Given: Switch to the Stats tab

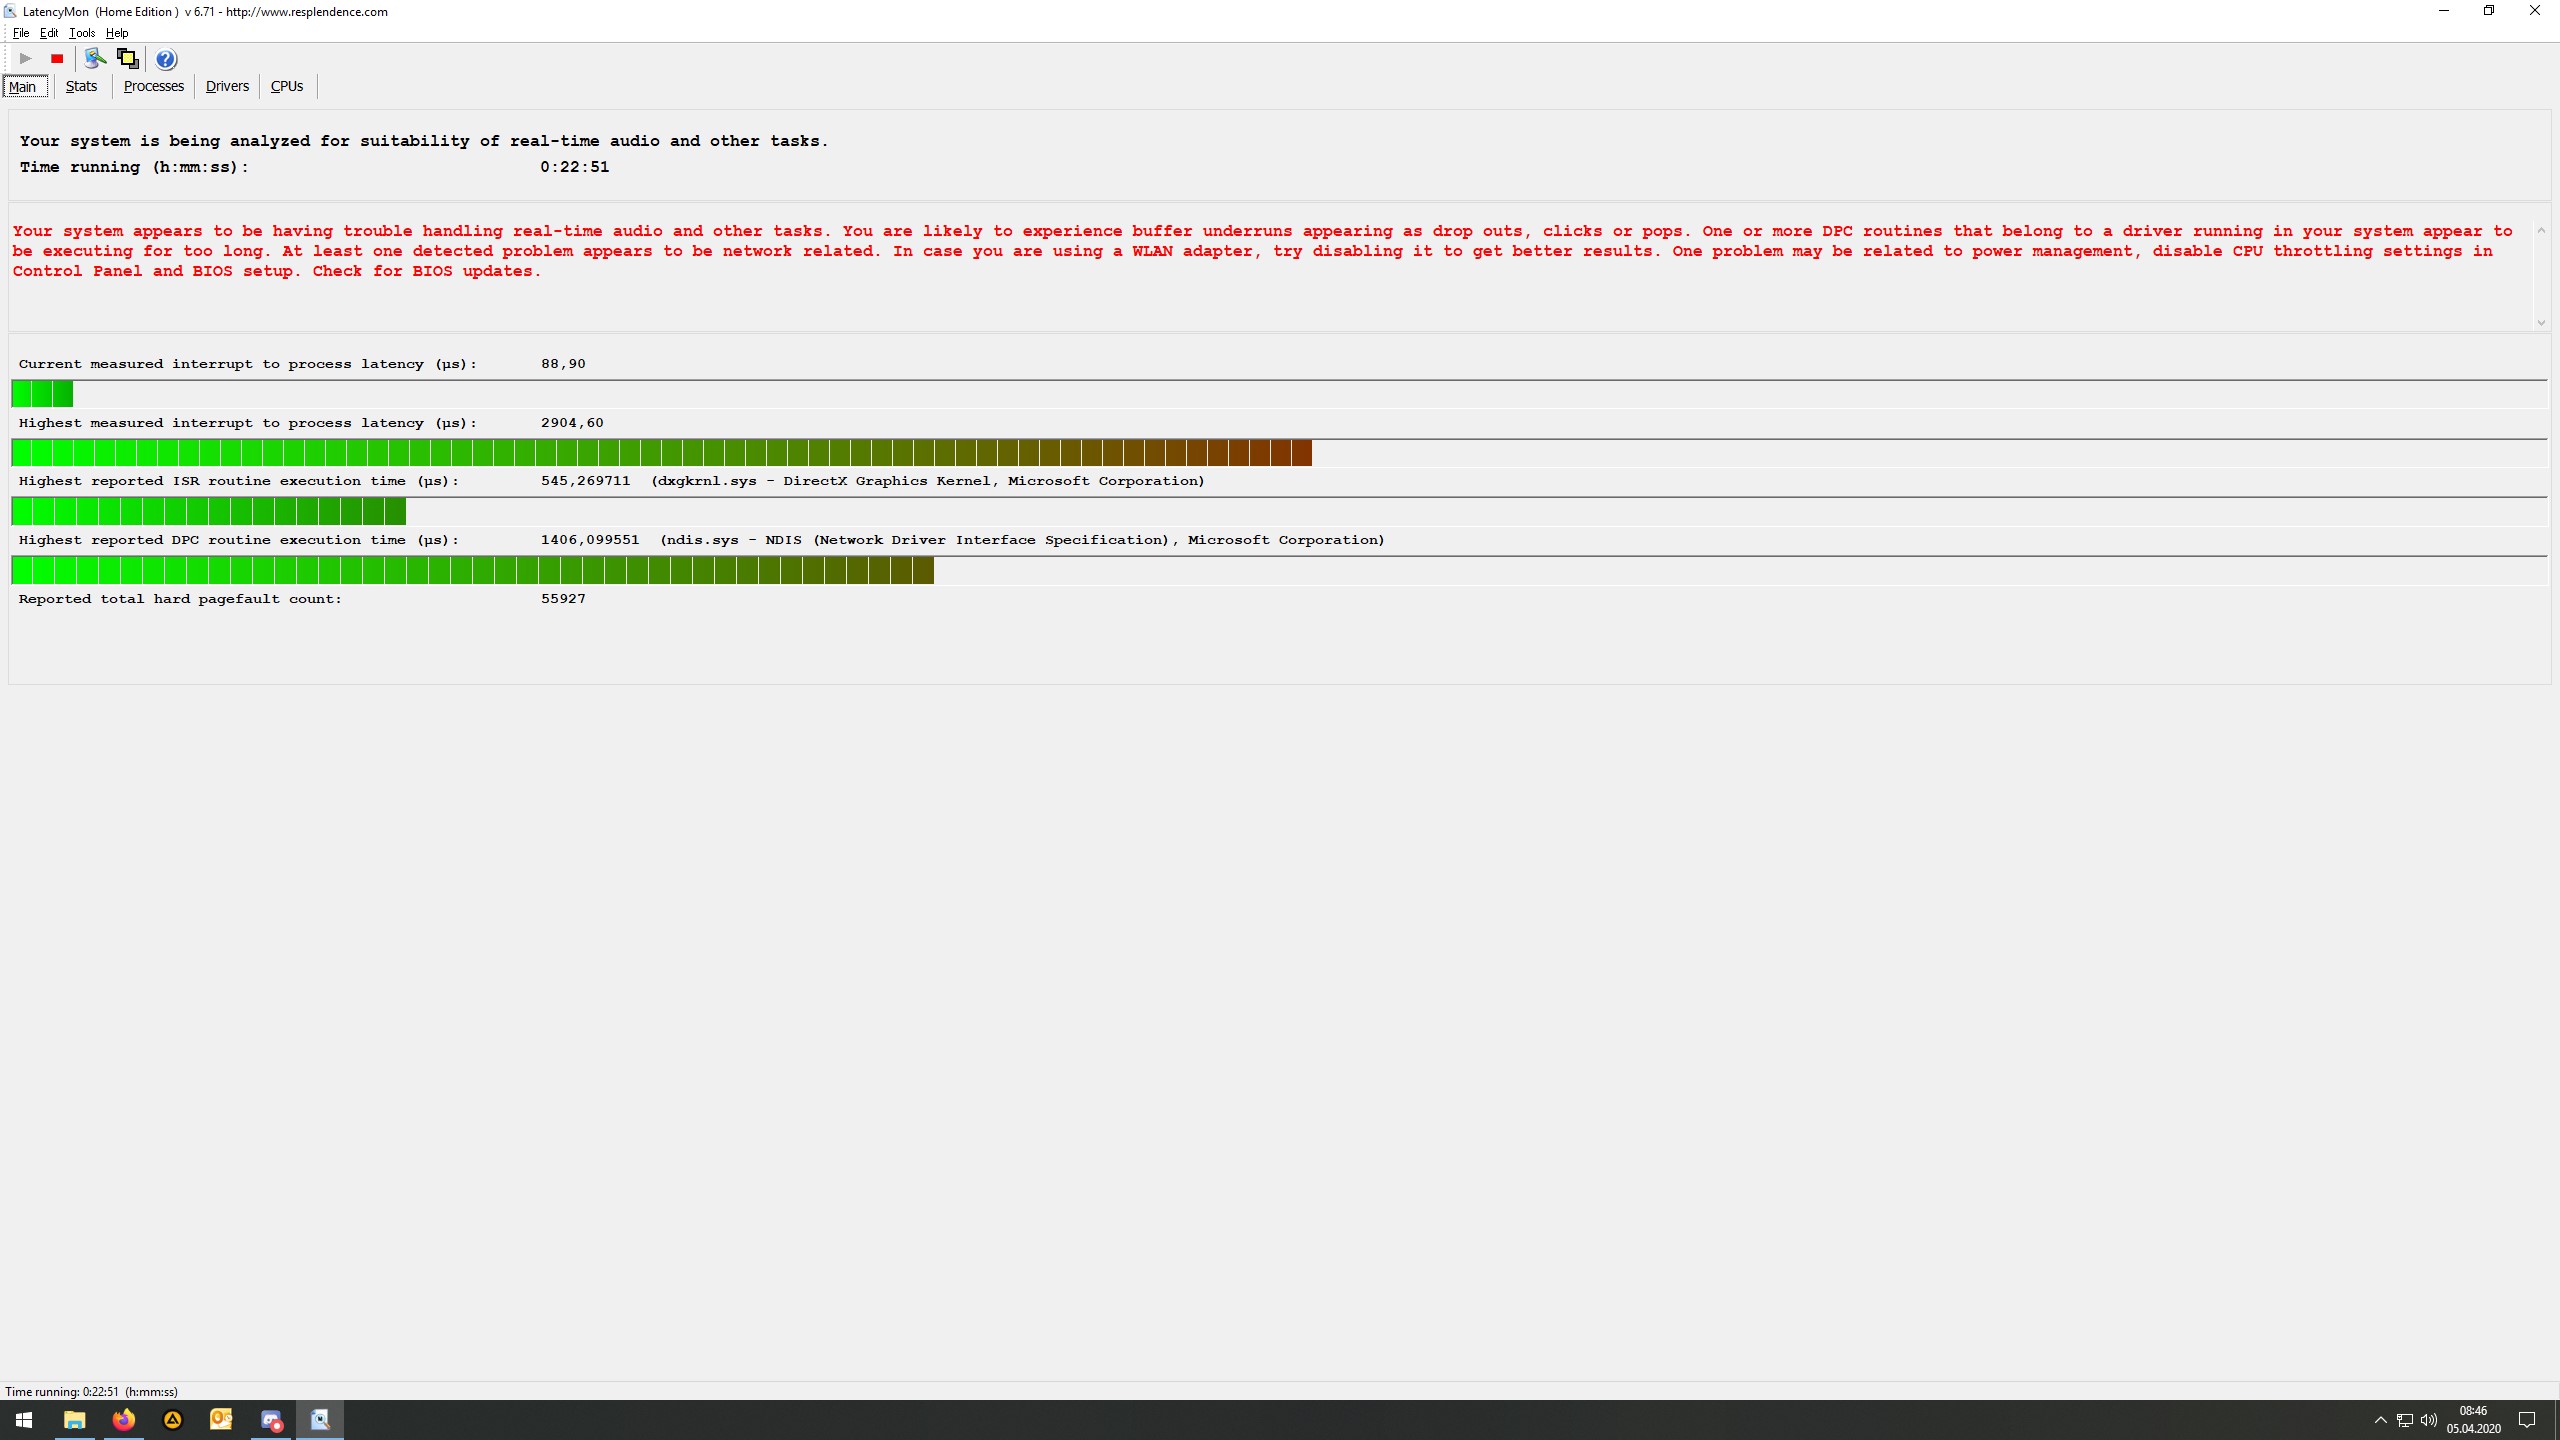Looking at the screenshot, I should coord(81,86).
